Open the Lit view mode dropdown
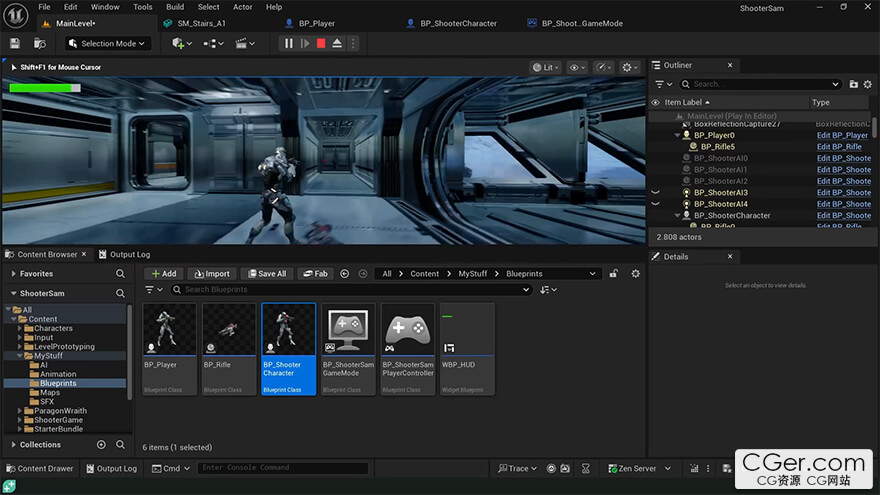This screenshot has width=880, height=495. pos(545,67)
